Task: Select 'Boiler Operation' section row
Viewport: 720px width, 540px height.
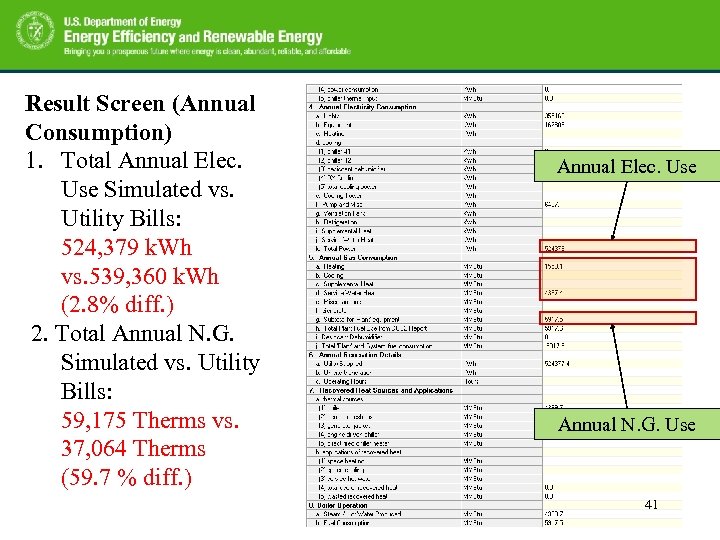Action: 494,505
